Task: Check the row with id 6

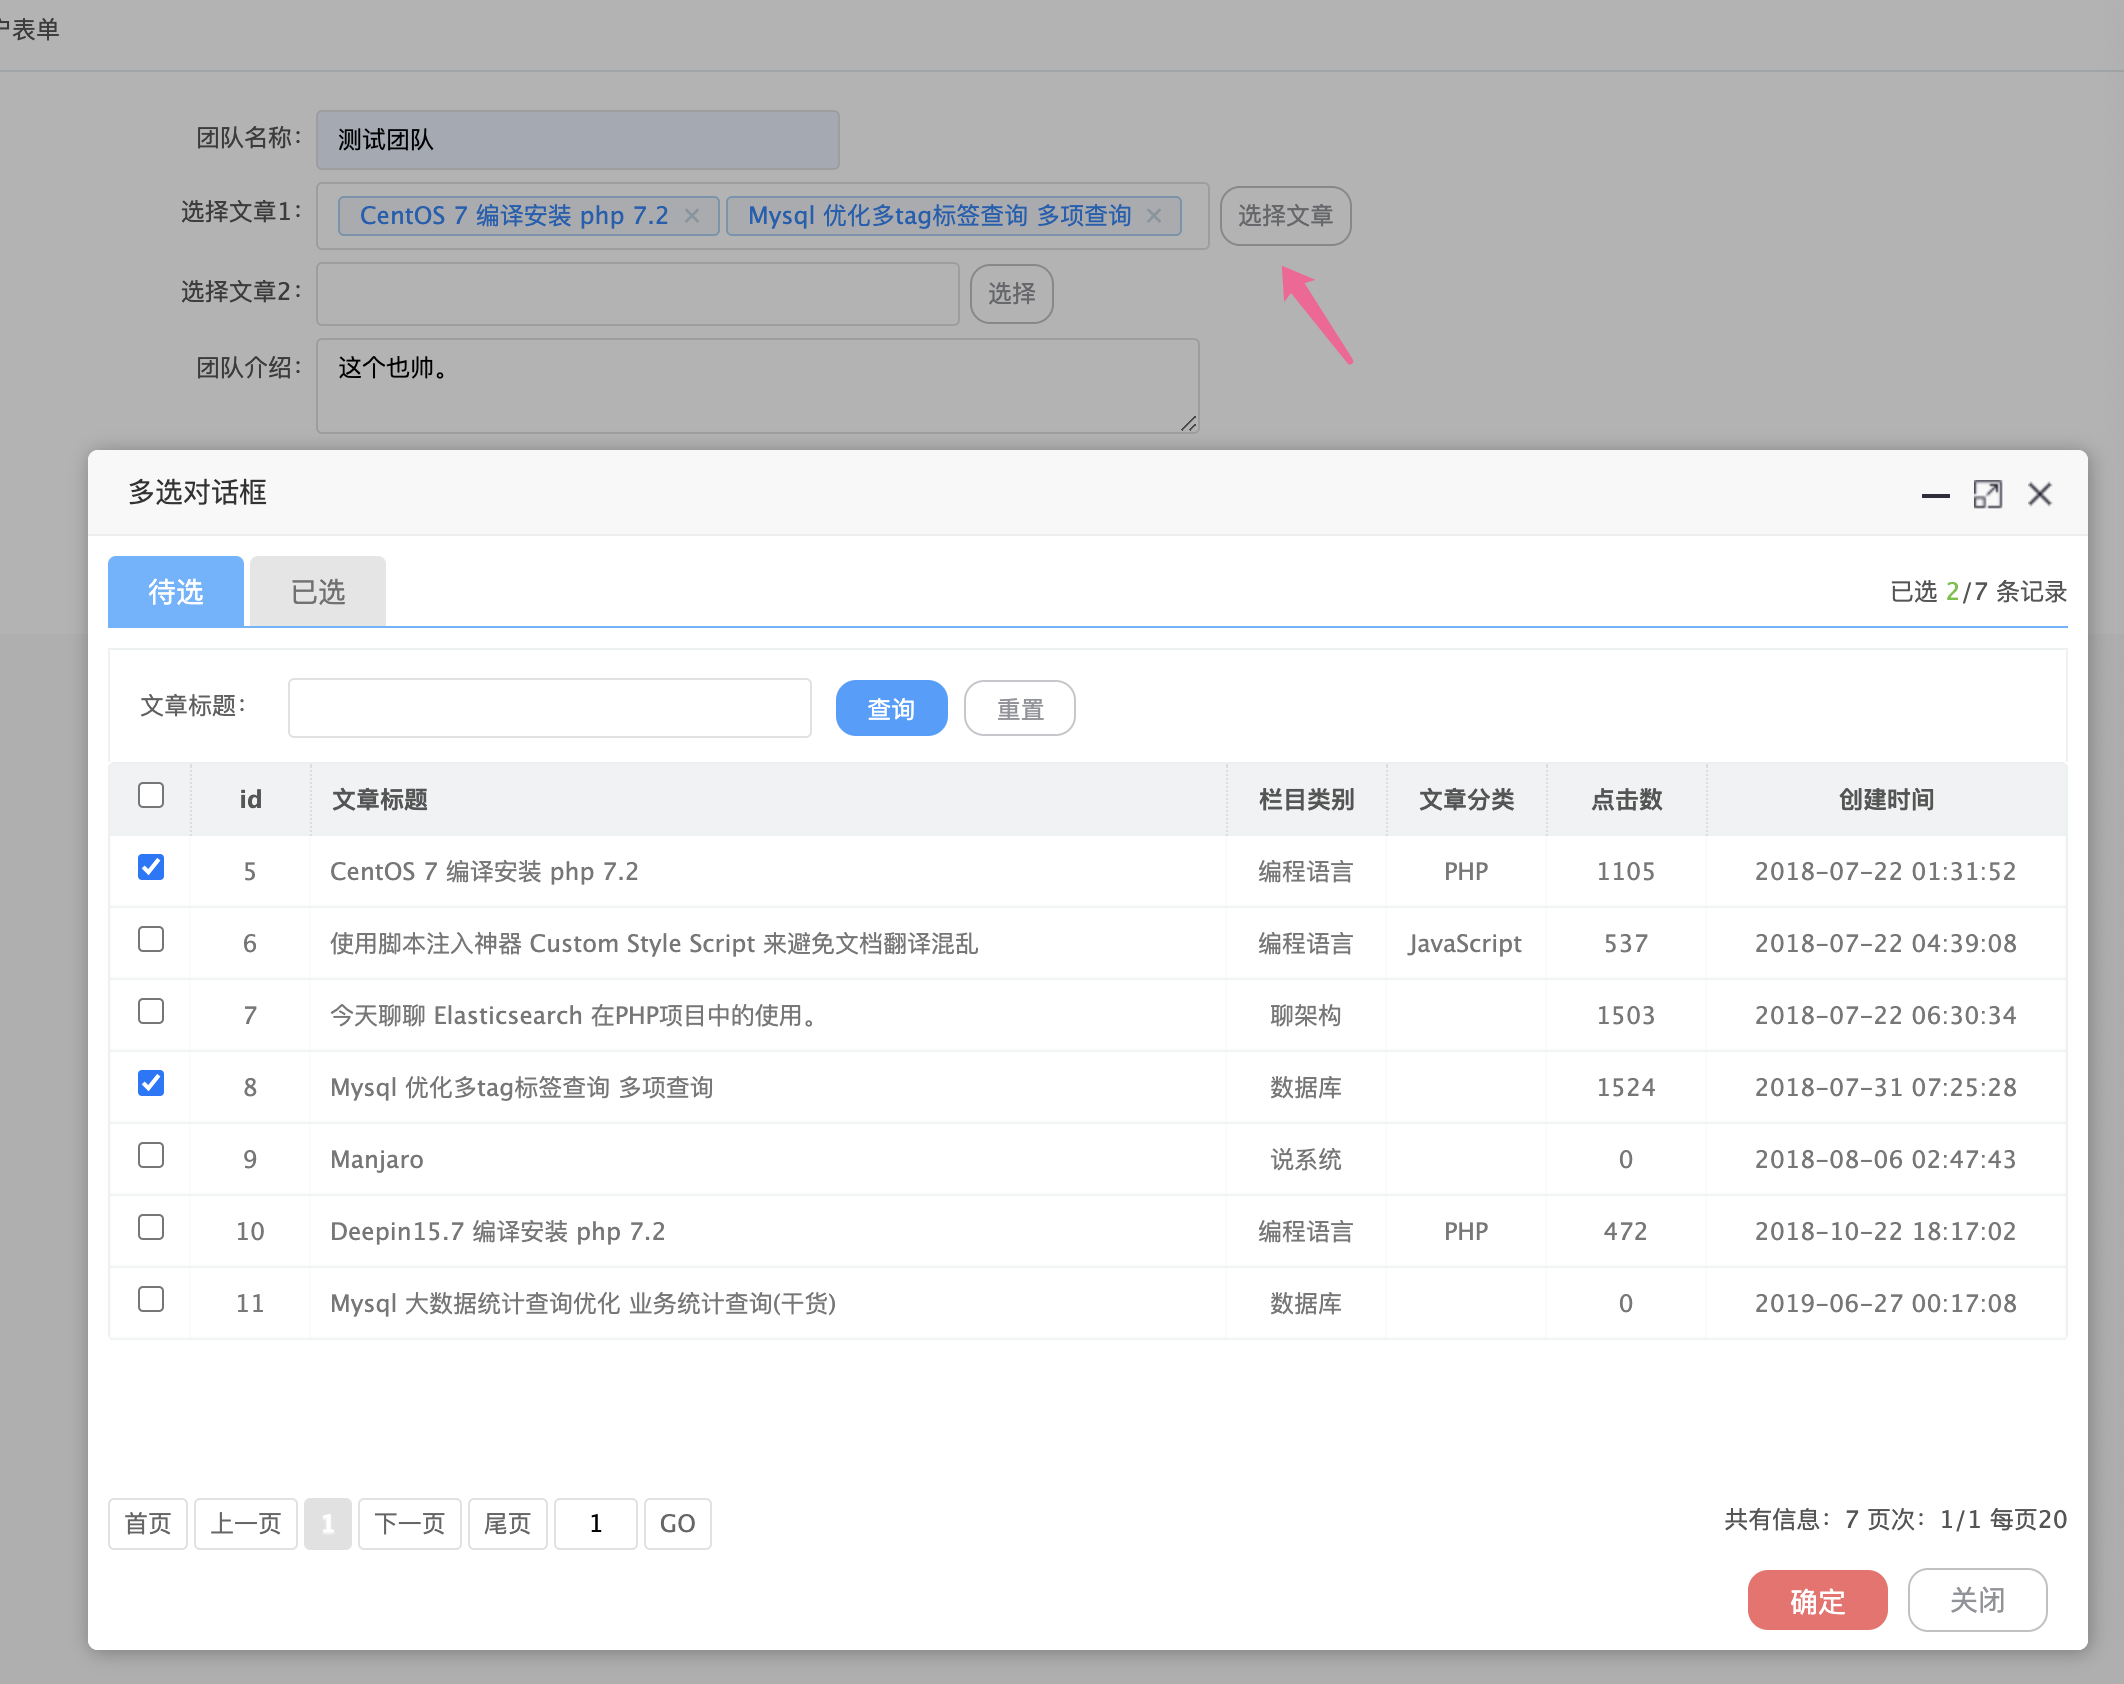Action: (151, 939)
